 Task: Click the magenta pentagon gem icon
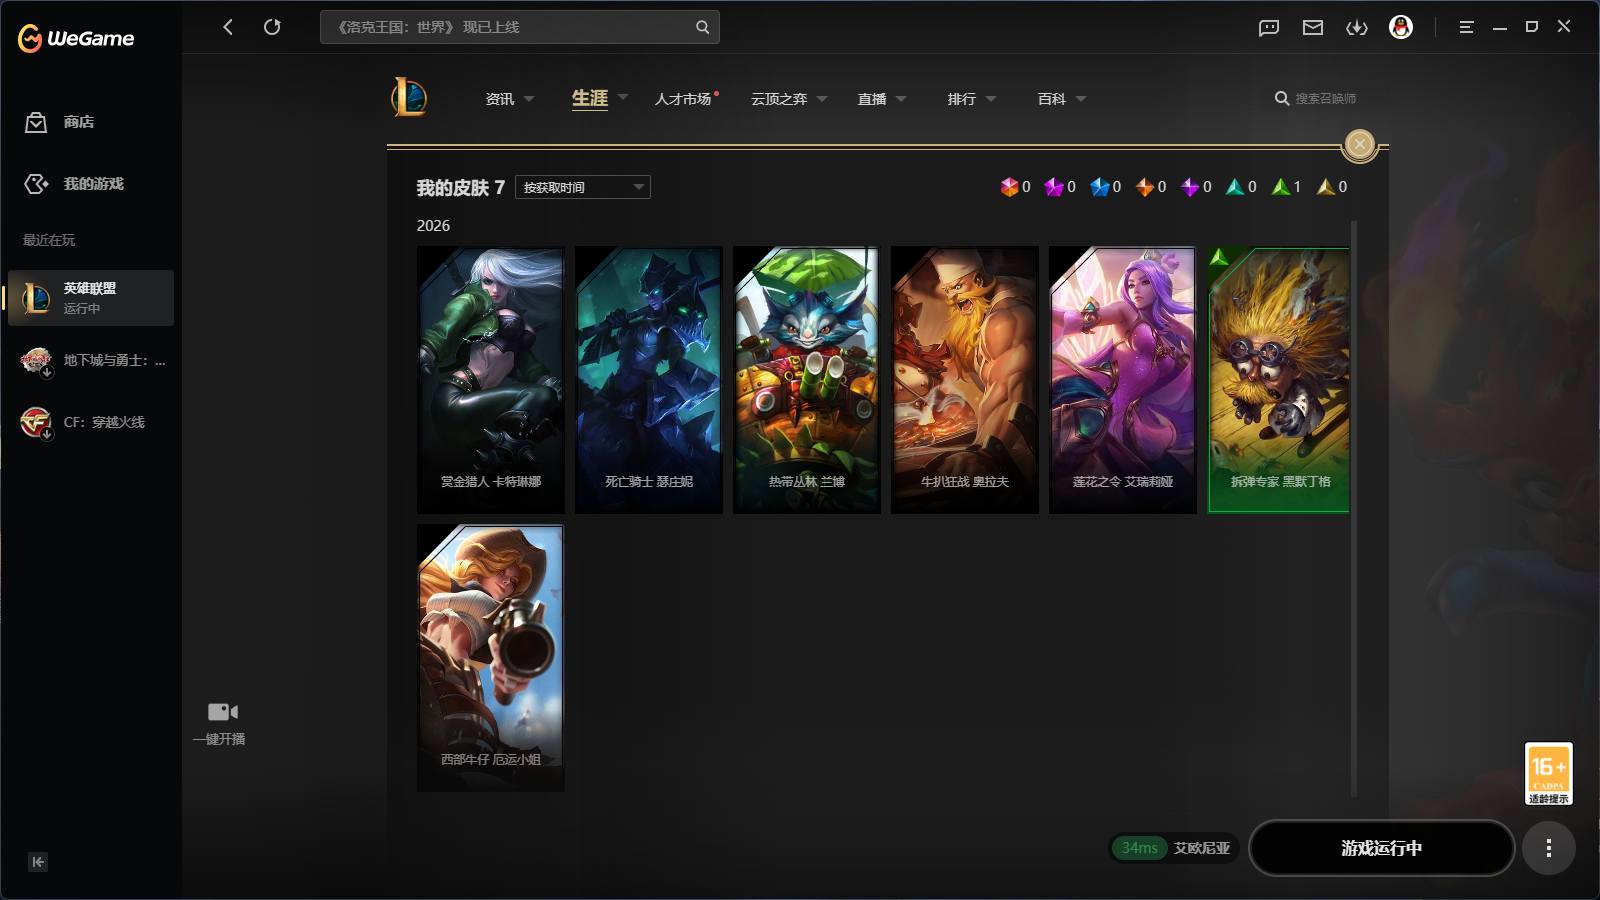pyautogui.click(x=1054, y=187)
